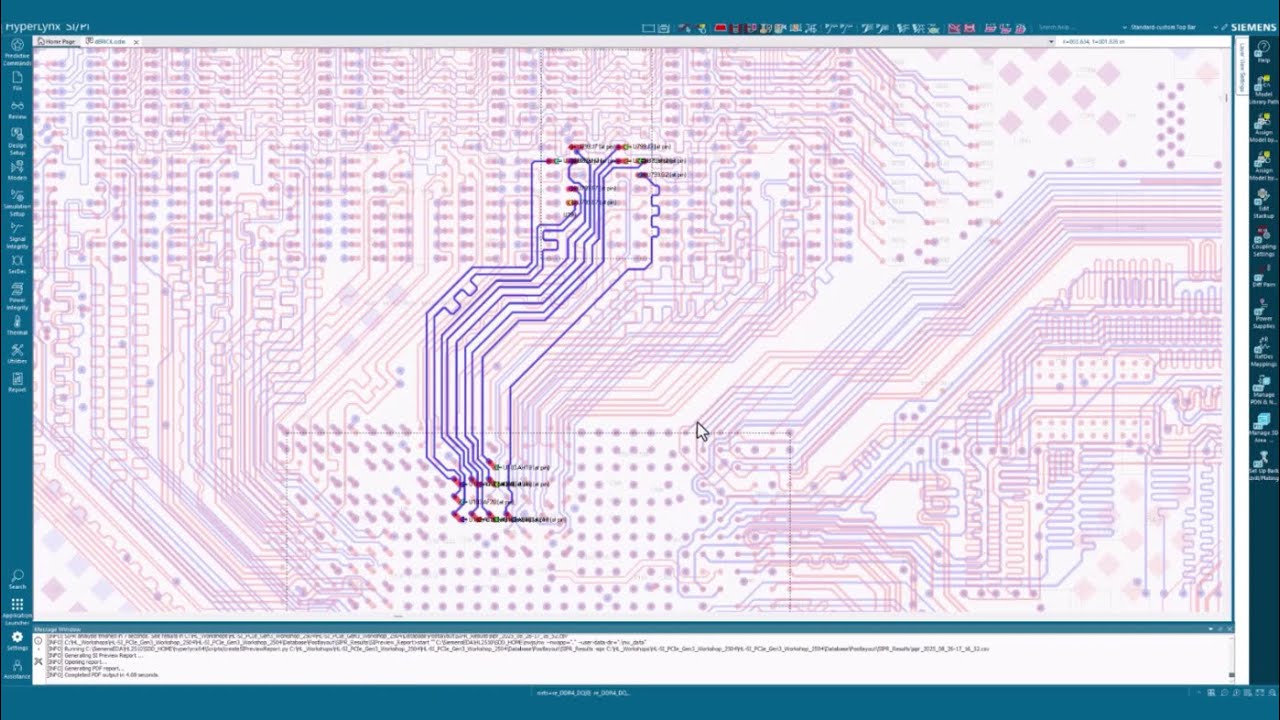Open the Thermal section

17,326
